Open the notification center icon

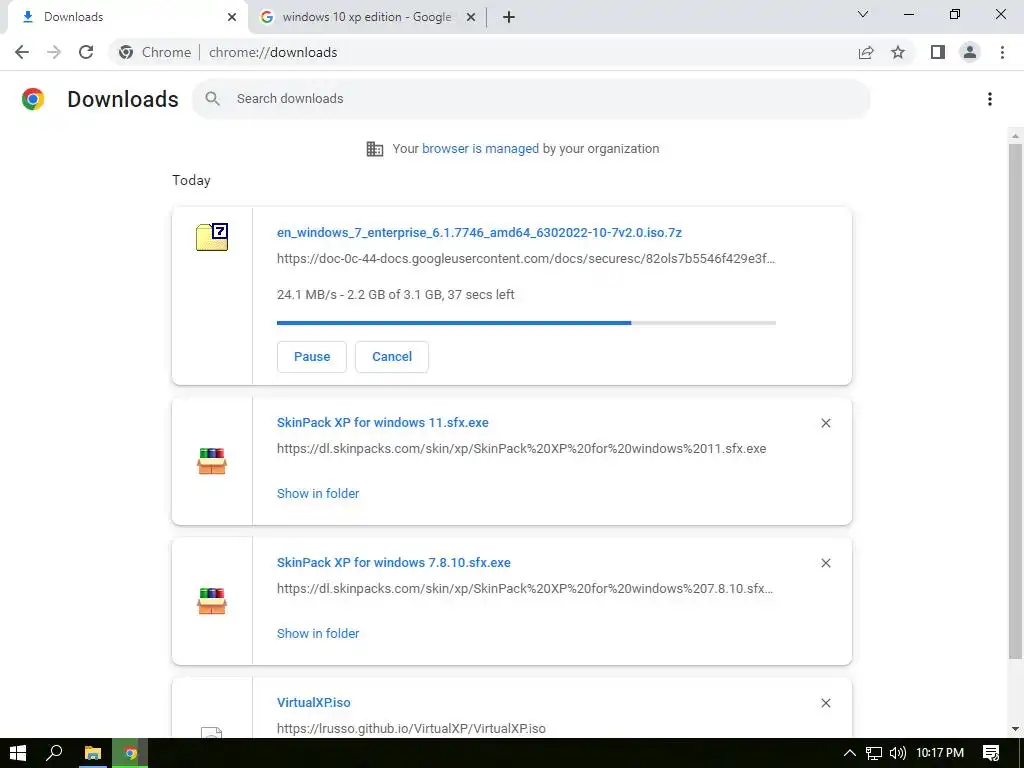click(991, 753)
